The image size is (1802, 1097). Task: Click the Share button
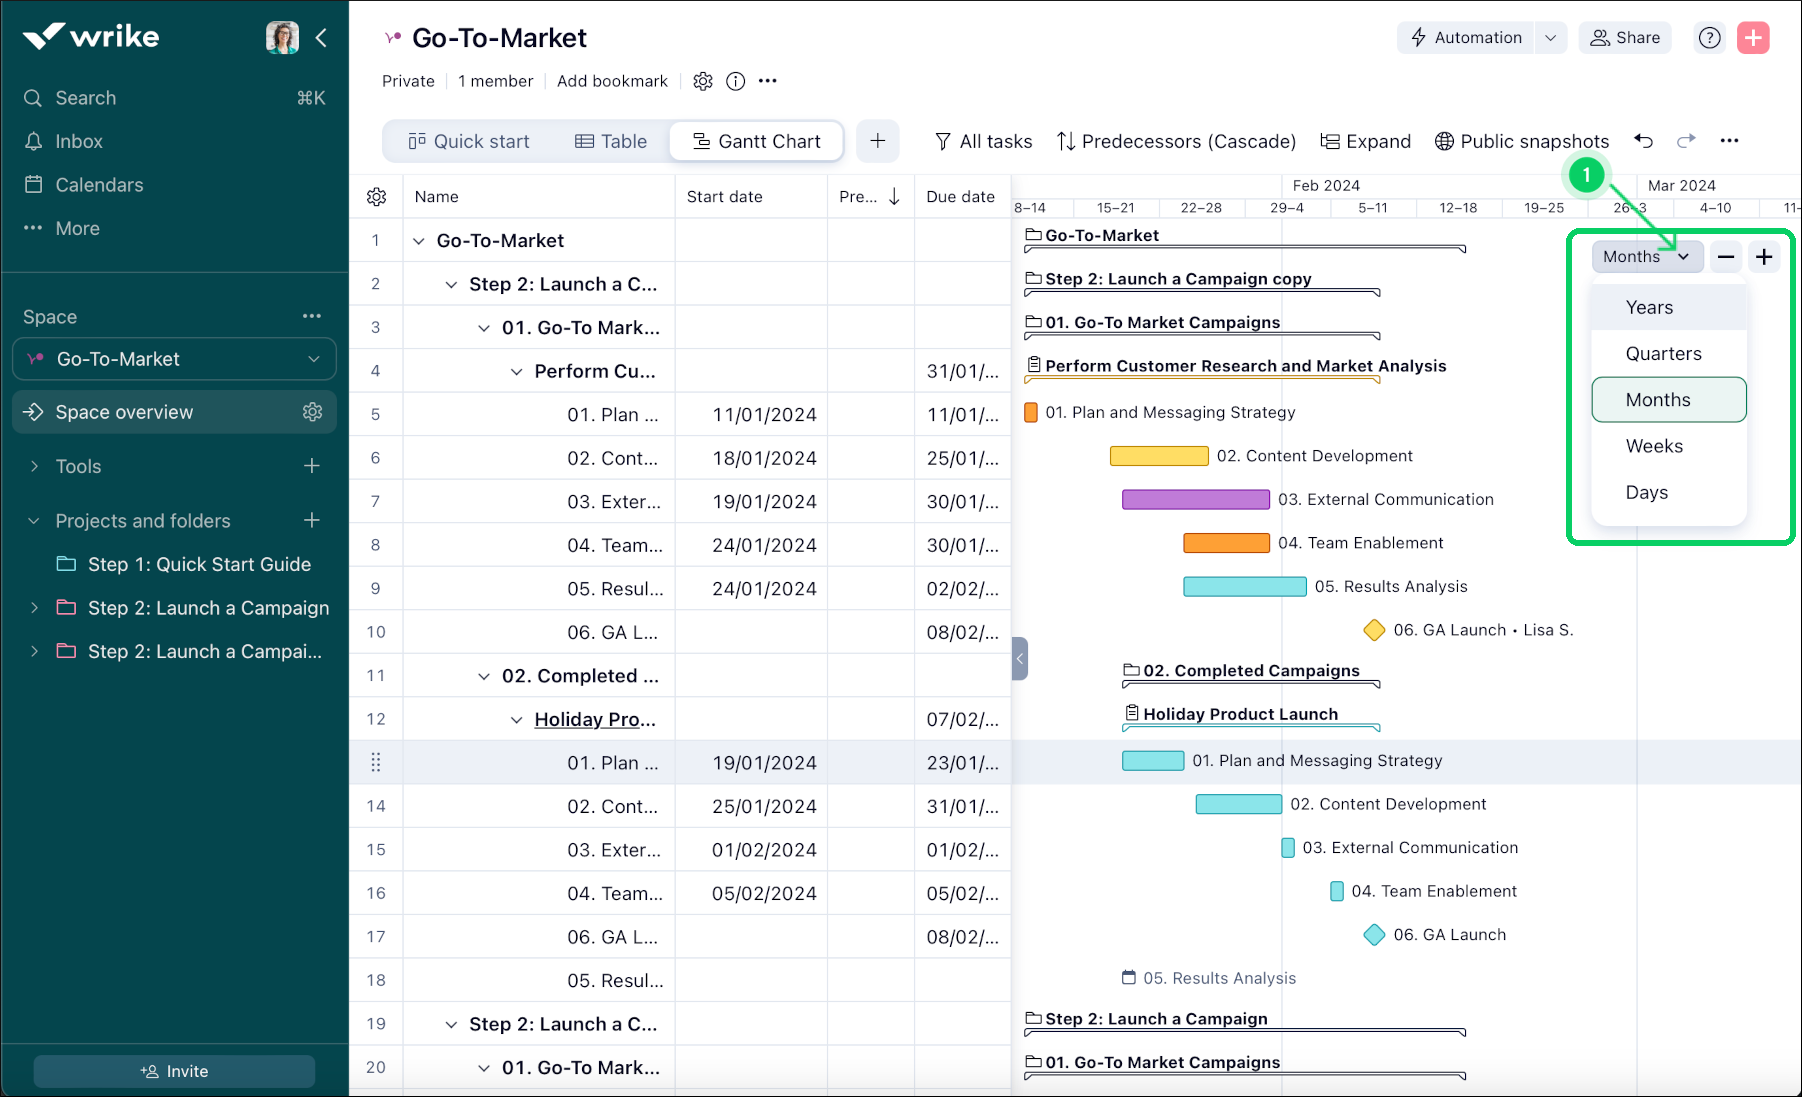(x=1624, y=37)
